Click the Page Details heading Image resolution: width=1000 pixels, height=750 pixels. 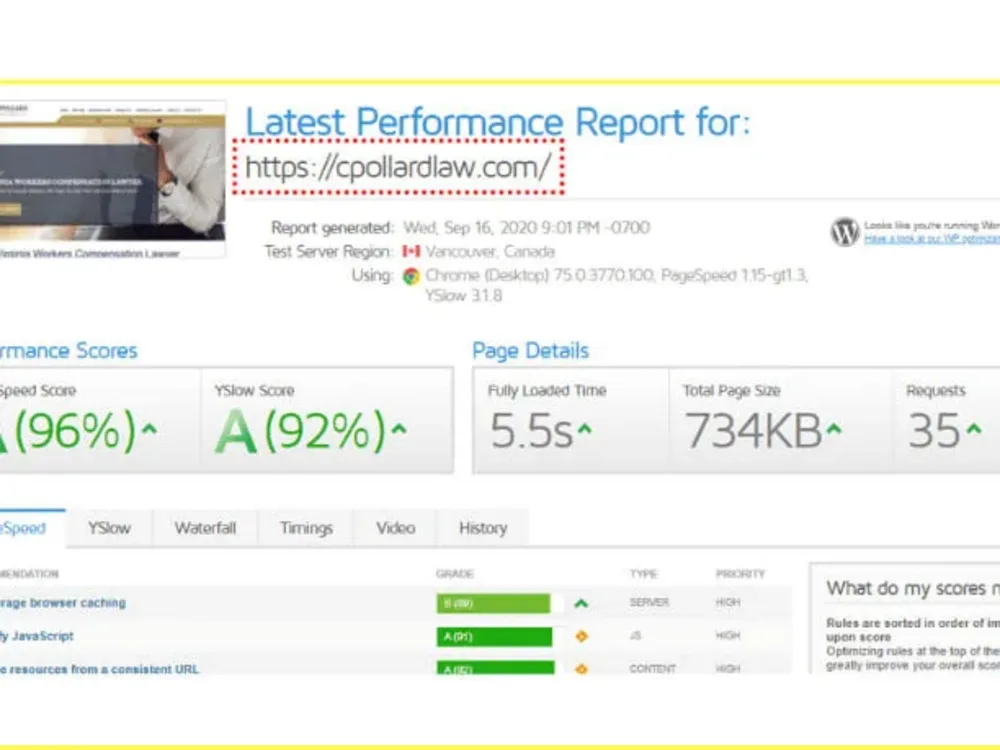point(530,351)
